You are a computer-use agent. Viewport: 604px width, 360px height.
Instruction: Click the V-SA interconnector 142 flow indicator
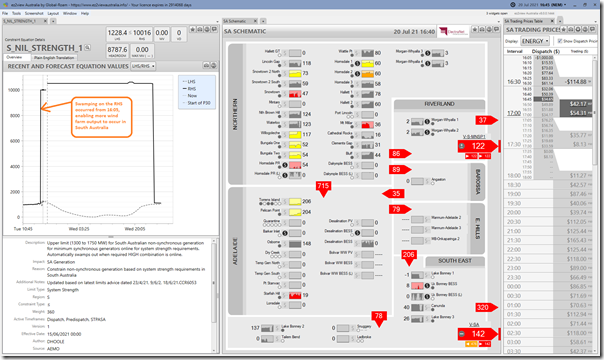(x=478, y=334)
